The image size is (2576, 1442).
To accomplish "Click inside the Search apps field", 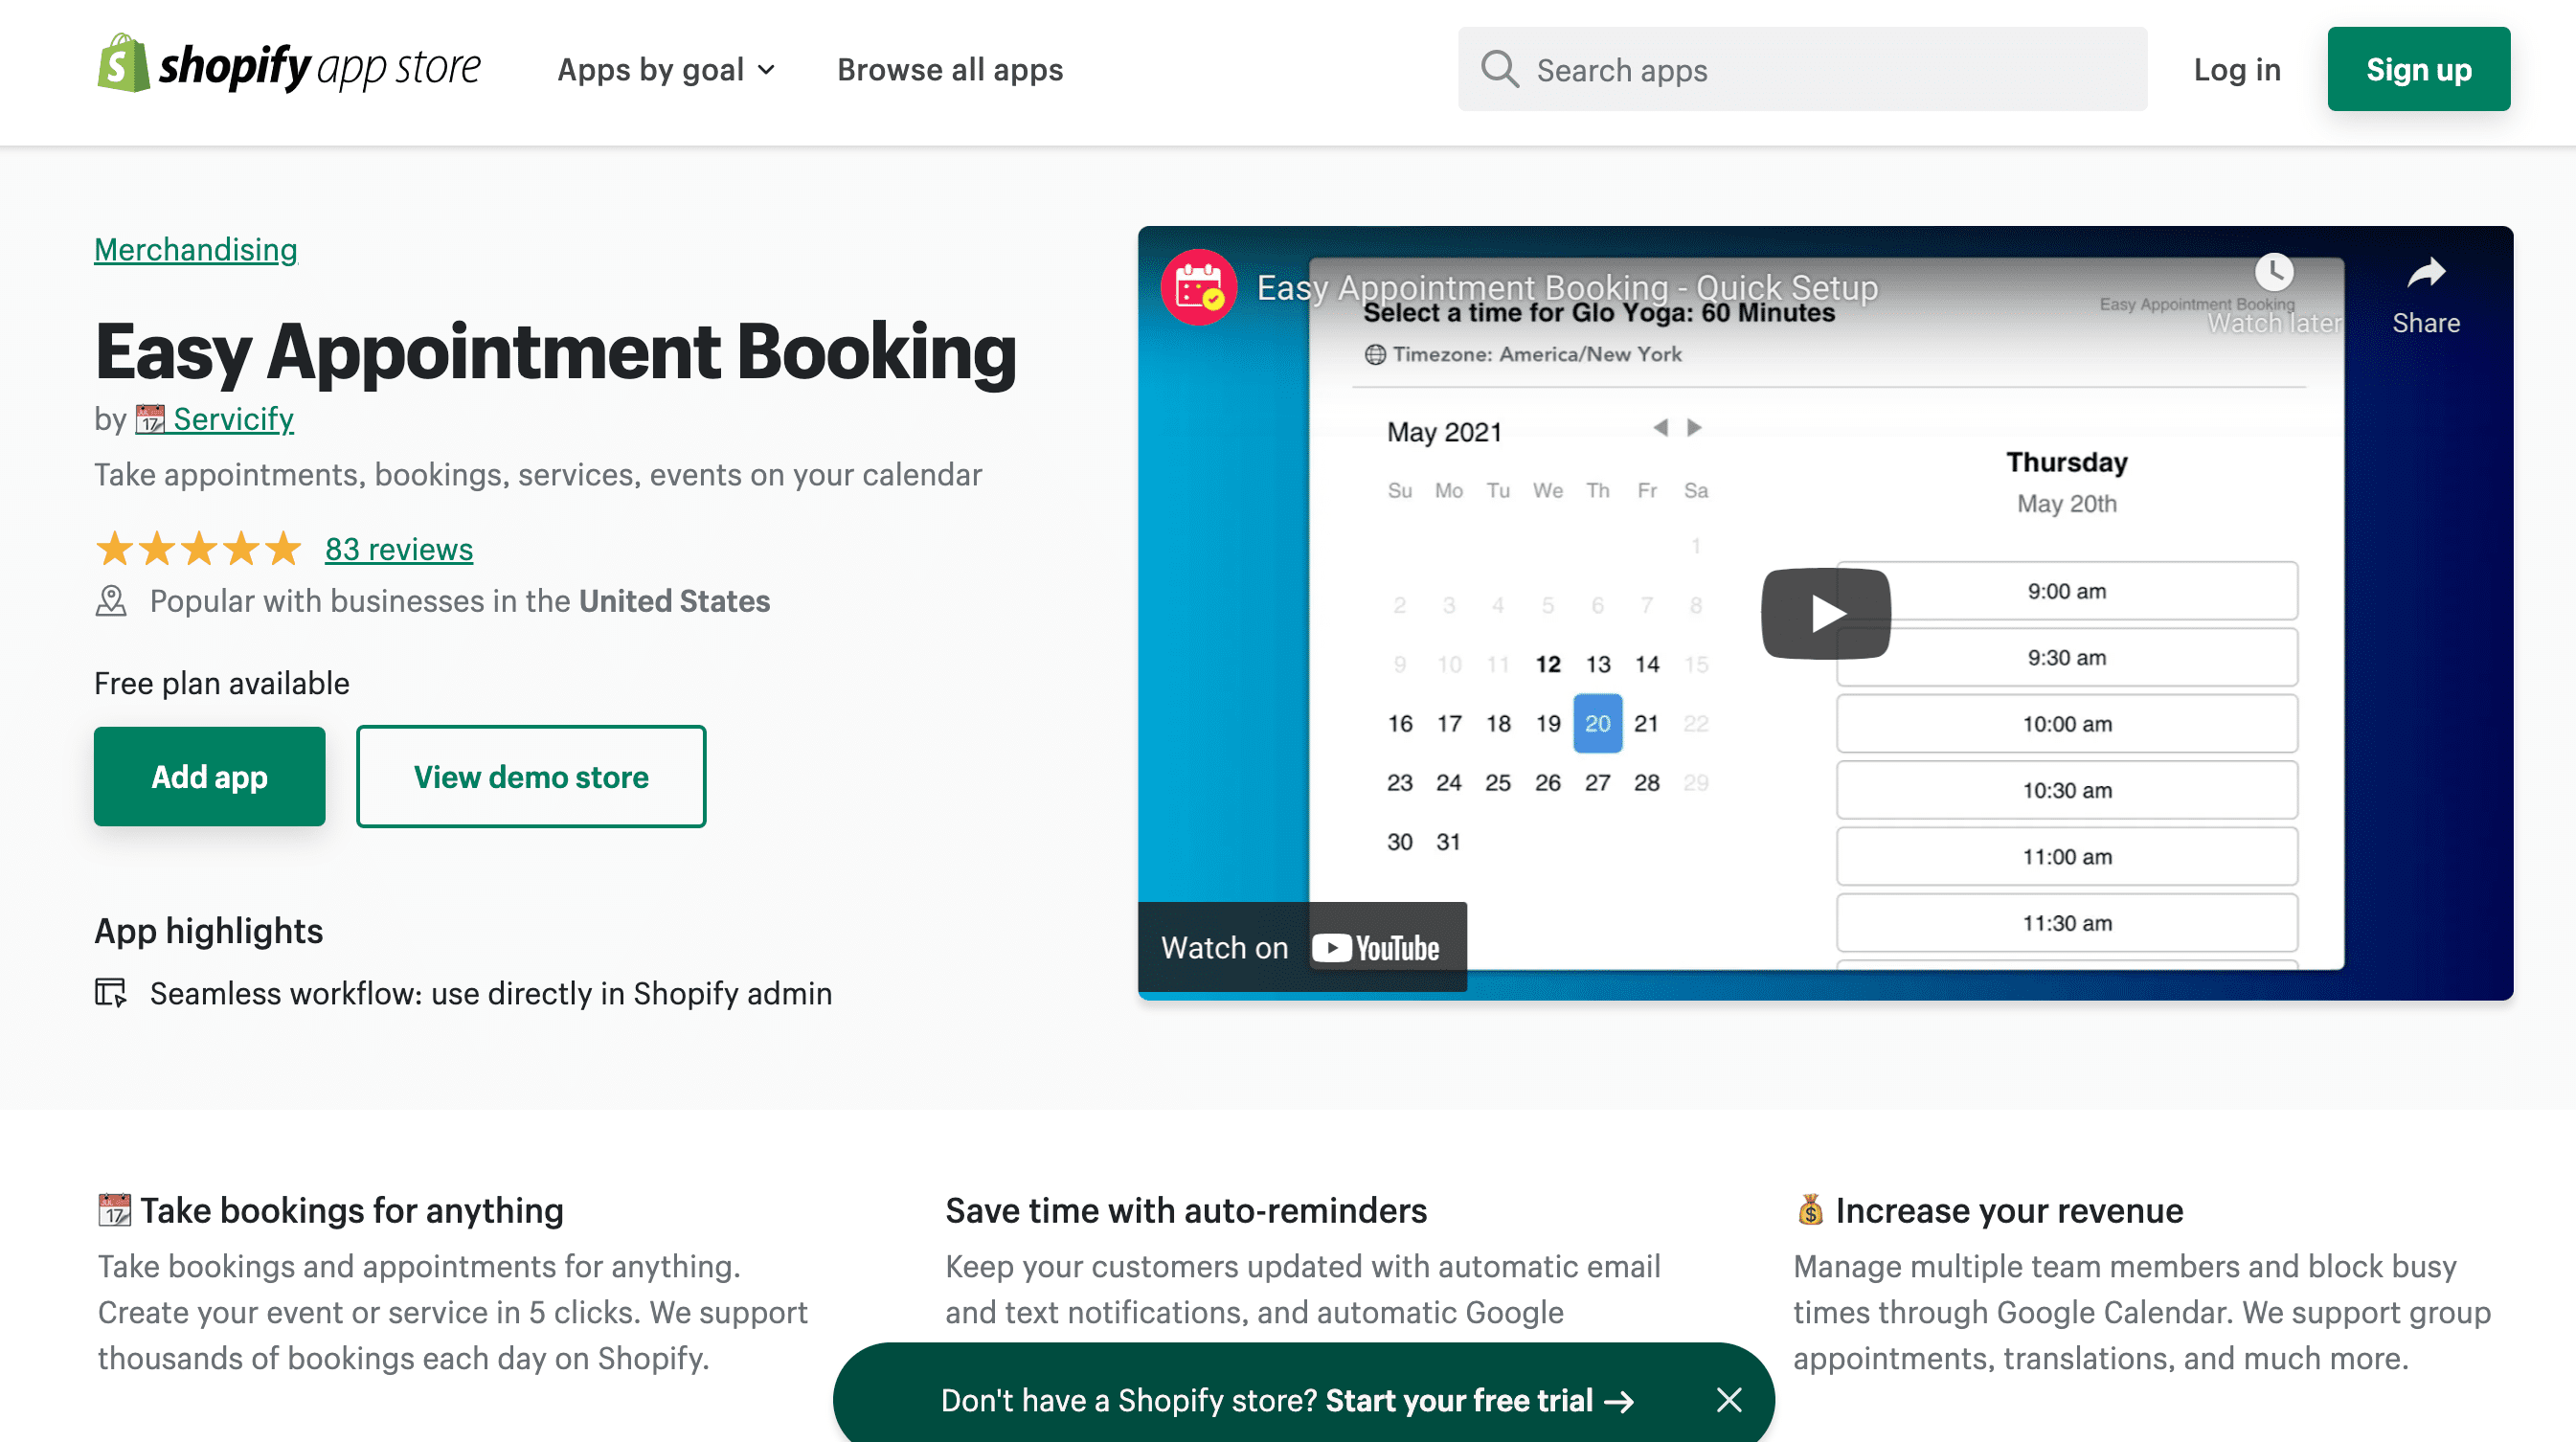I will tap(1800, 69).
